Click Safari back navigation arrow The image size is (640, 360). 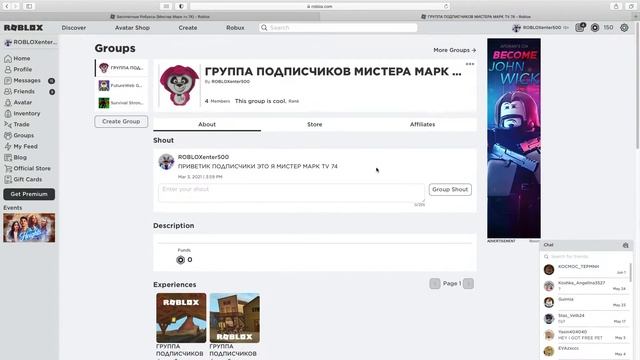tap(7, 6)
